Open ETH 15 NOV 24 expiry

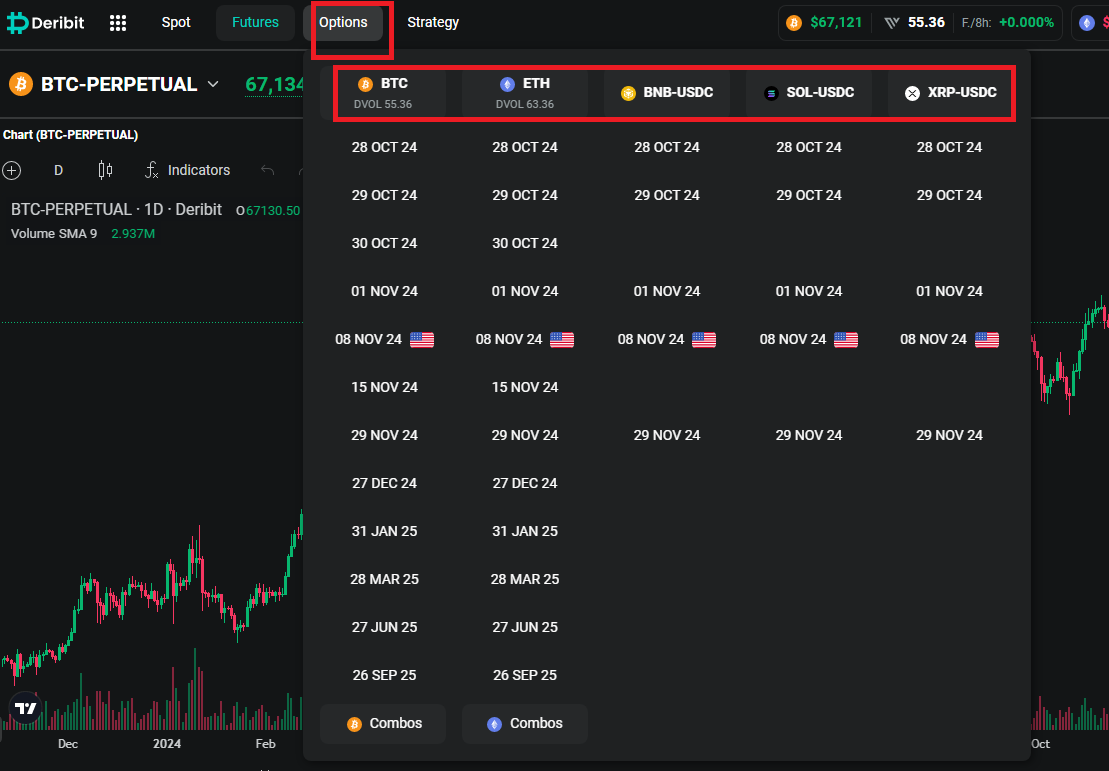tap(525, 388)
